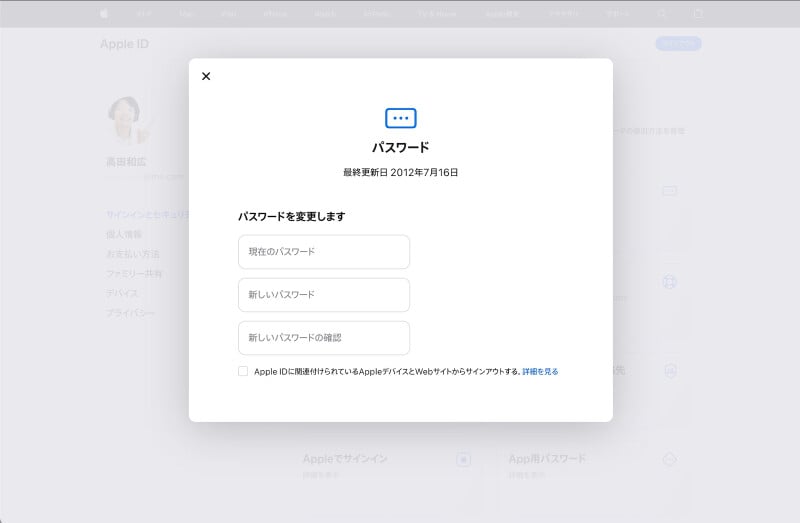This screenshot has width=800, height=523.
Task: Open the 詳細を見る link
Action: [x=540, y=371]
